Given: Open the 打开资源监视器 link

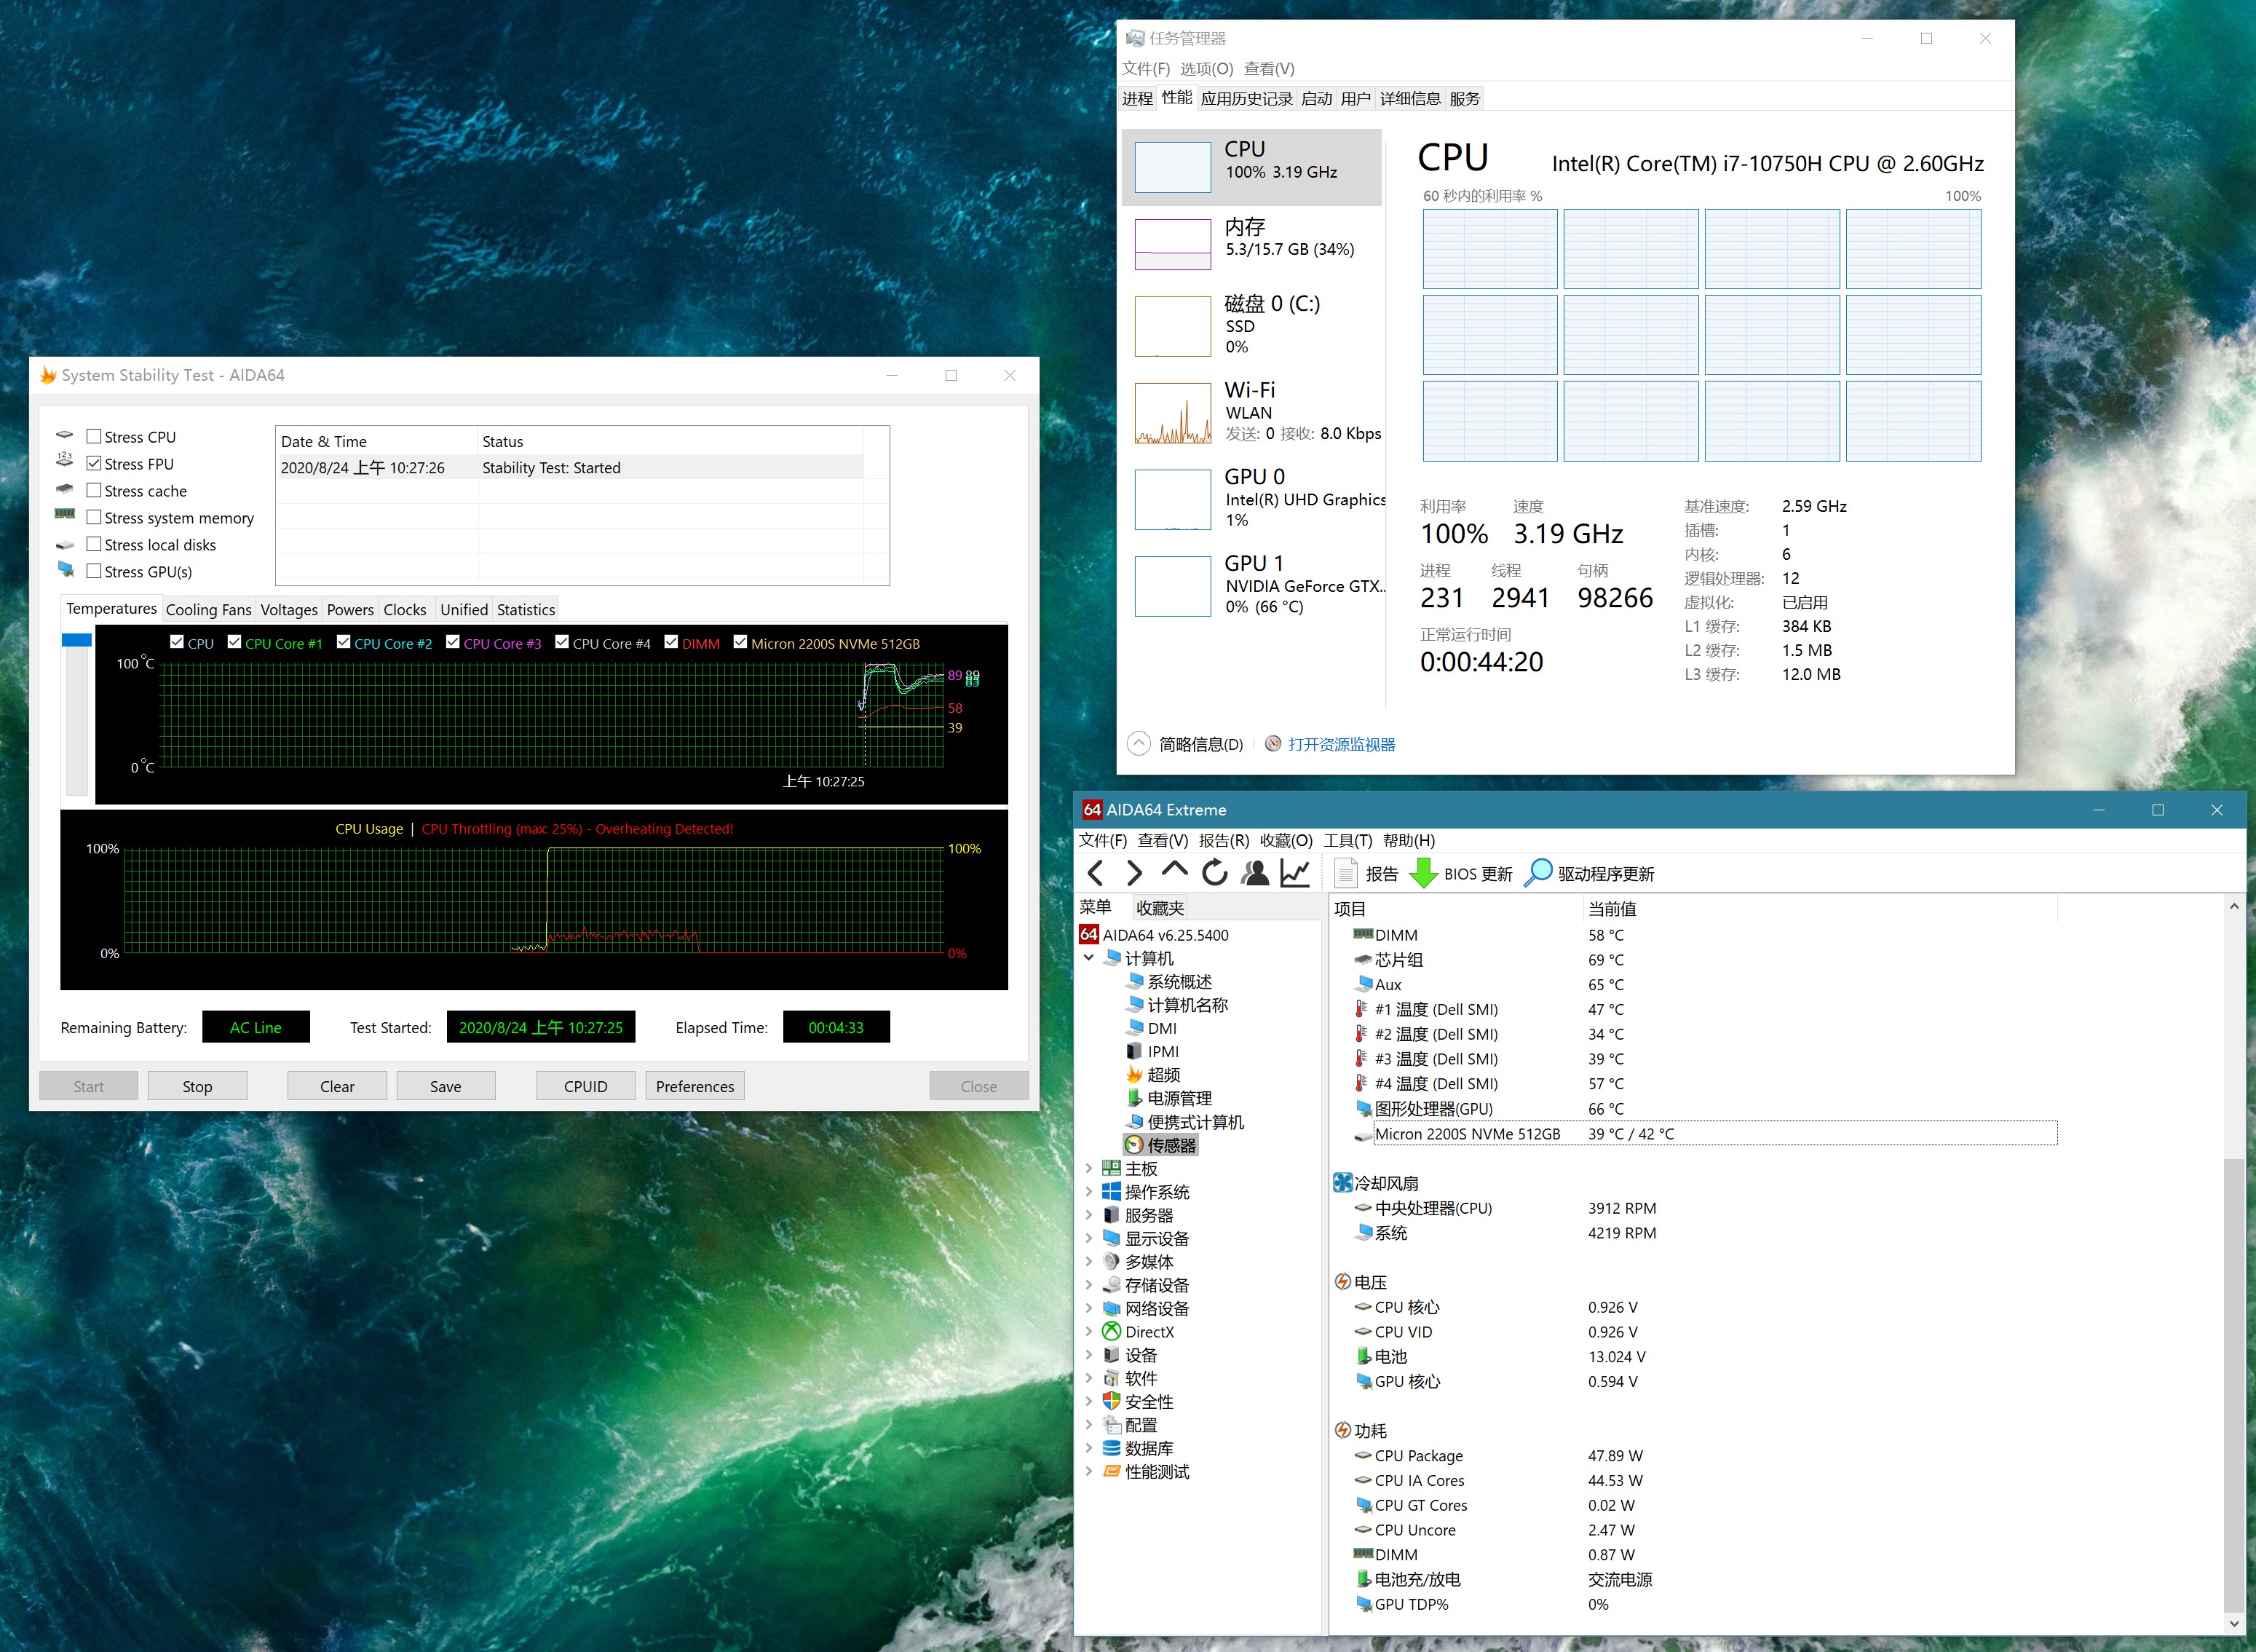Looking at the screenshot, I should (x=1341, y=744).
